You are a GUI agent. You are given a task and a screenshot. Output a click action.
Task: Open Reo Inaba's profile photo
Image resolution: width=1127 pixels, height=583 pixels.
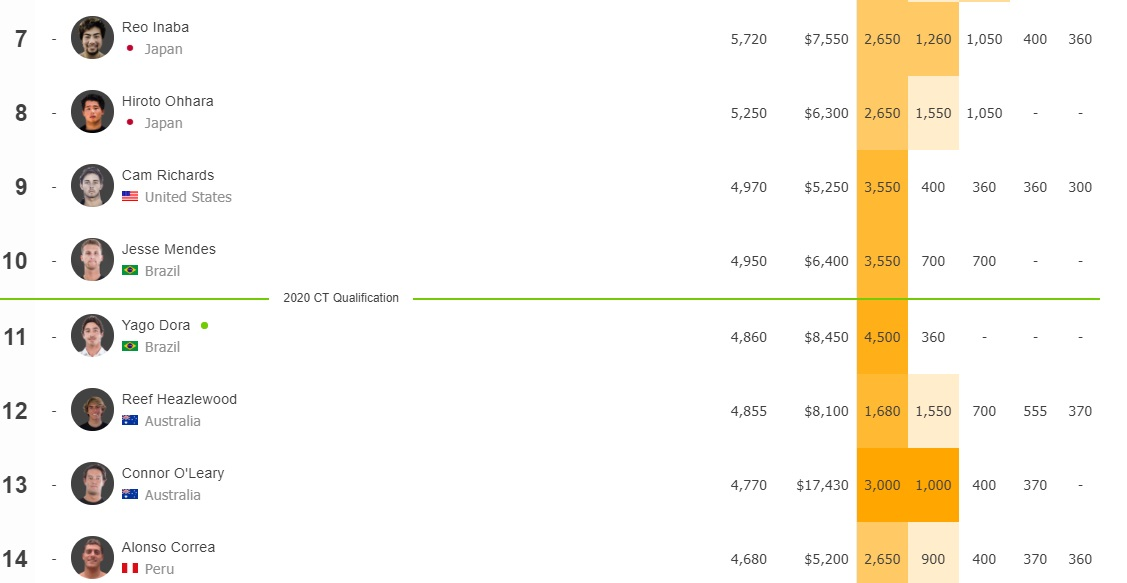tap(92, 38)
